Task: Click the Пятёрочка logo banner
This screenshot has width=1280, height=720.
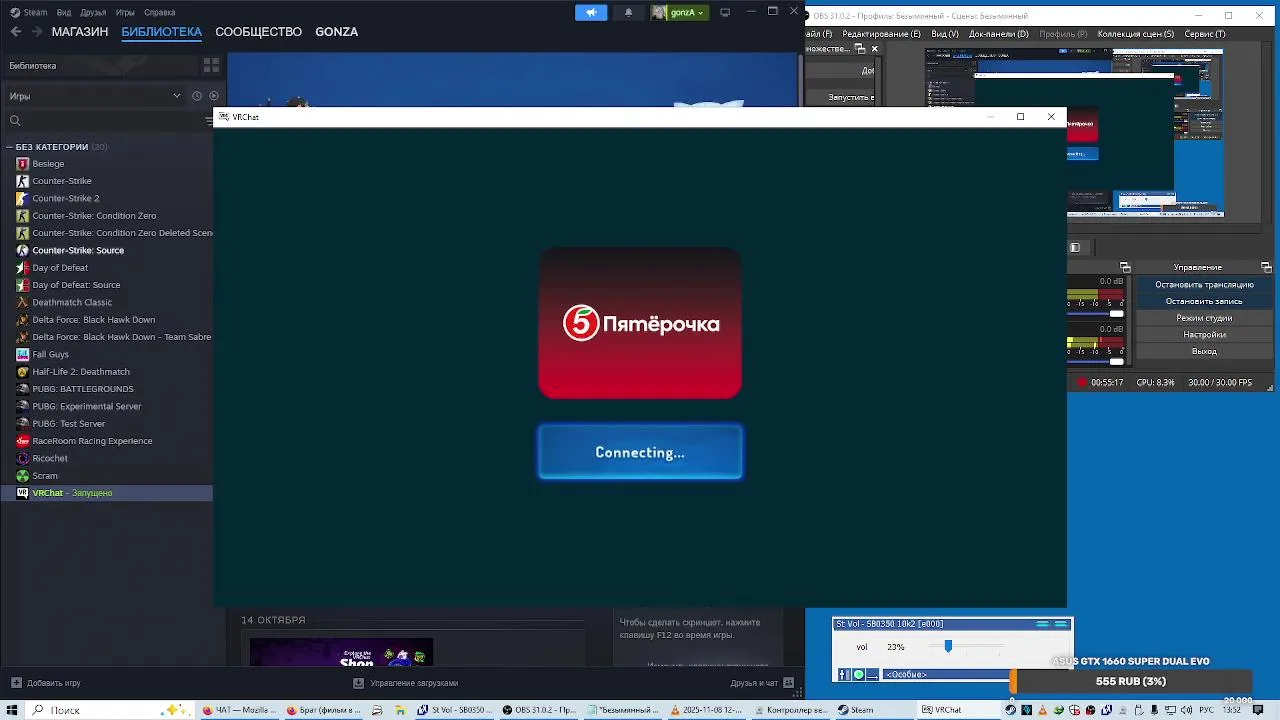Action: pos(640,323)
